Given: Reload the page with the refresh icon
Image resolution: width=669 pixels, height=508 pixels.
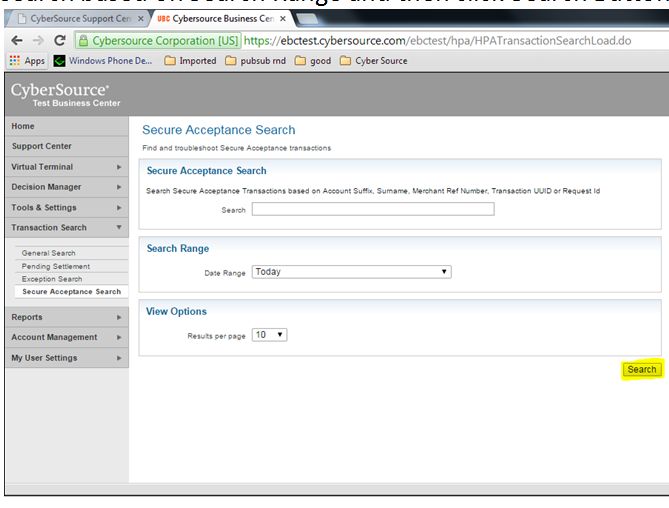Looking at the screenshot, I should point(60,41).
